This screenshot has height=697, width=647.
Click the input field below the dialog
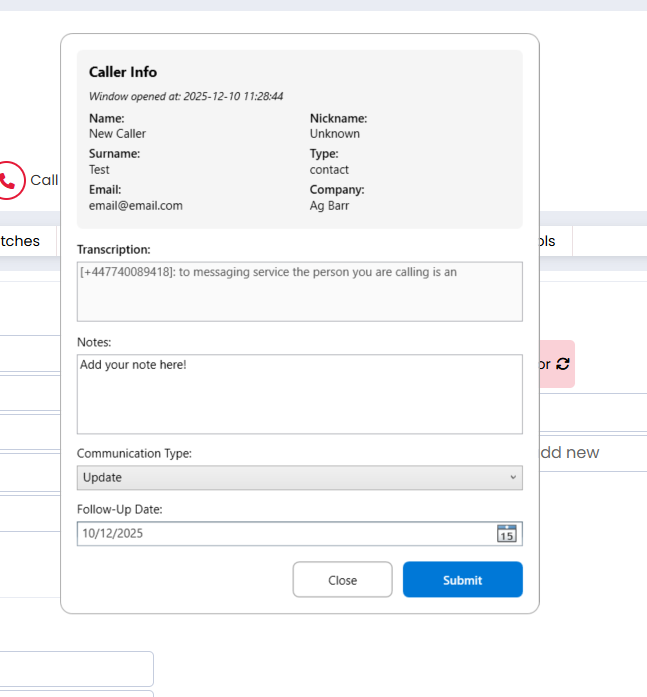pos(76,668)
